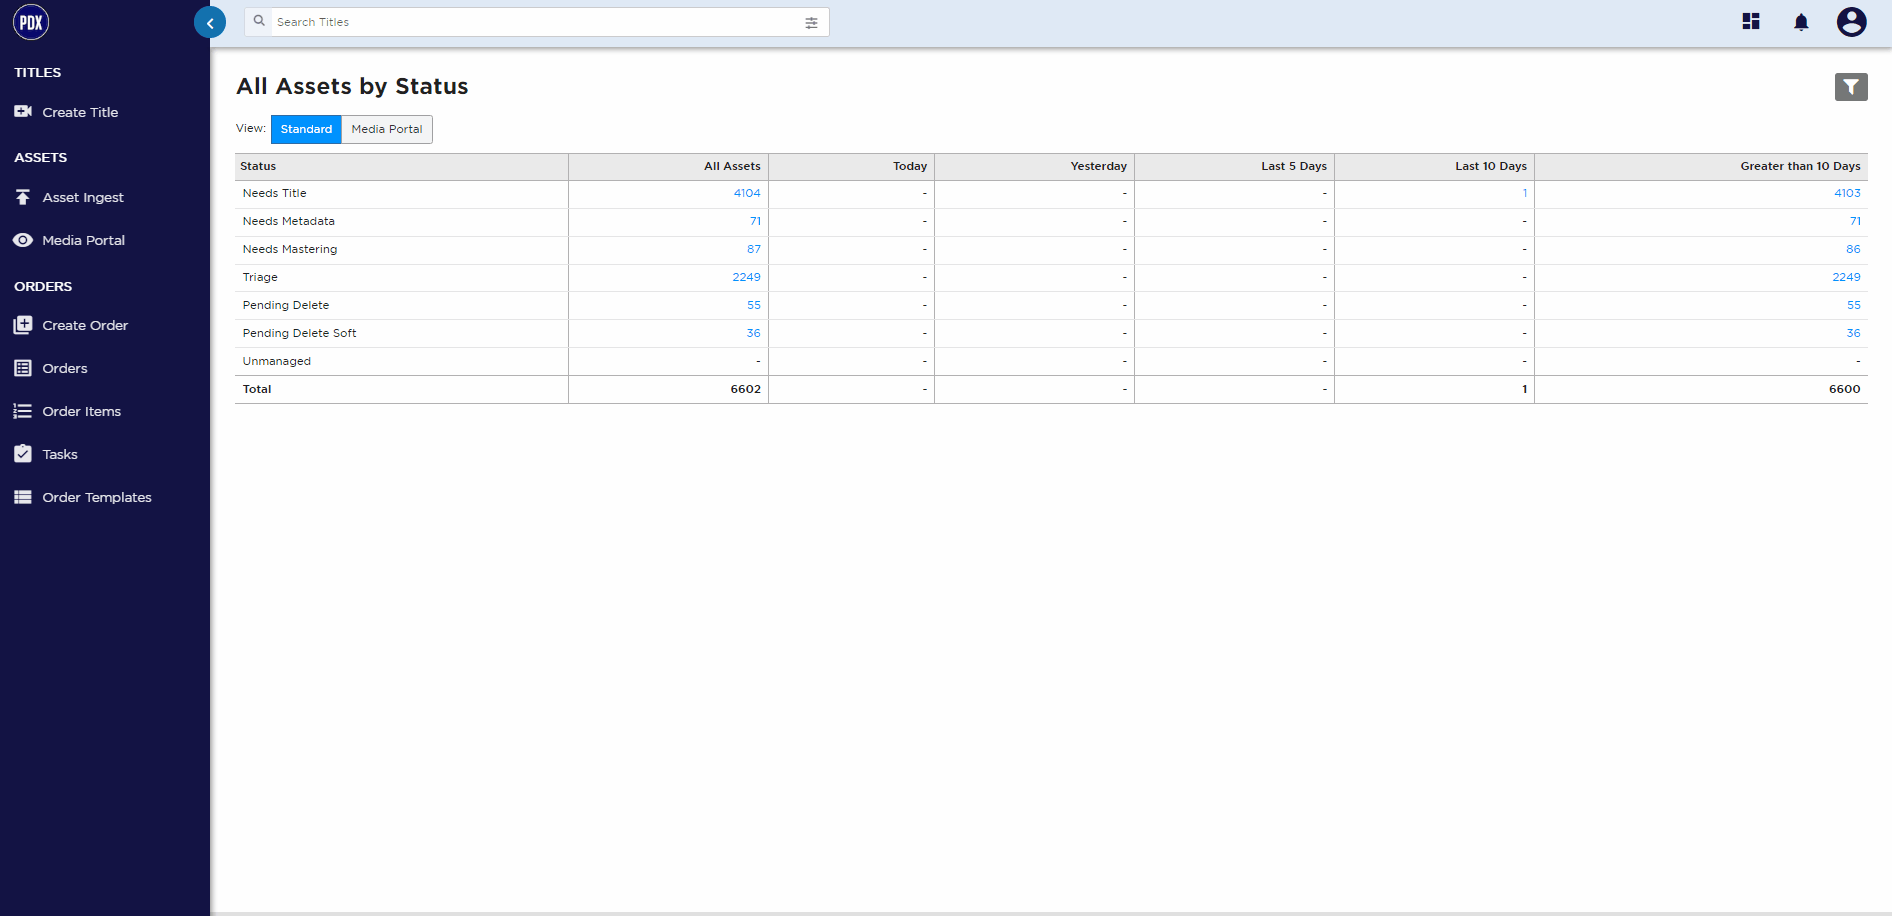Click the Create Order plus icon
The image size is (1892, 916).
tap(23, 325)
